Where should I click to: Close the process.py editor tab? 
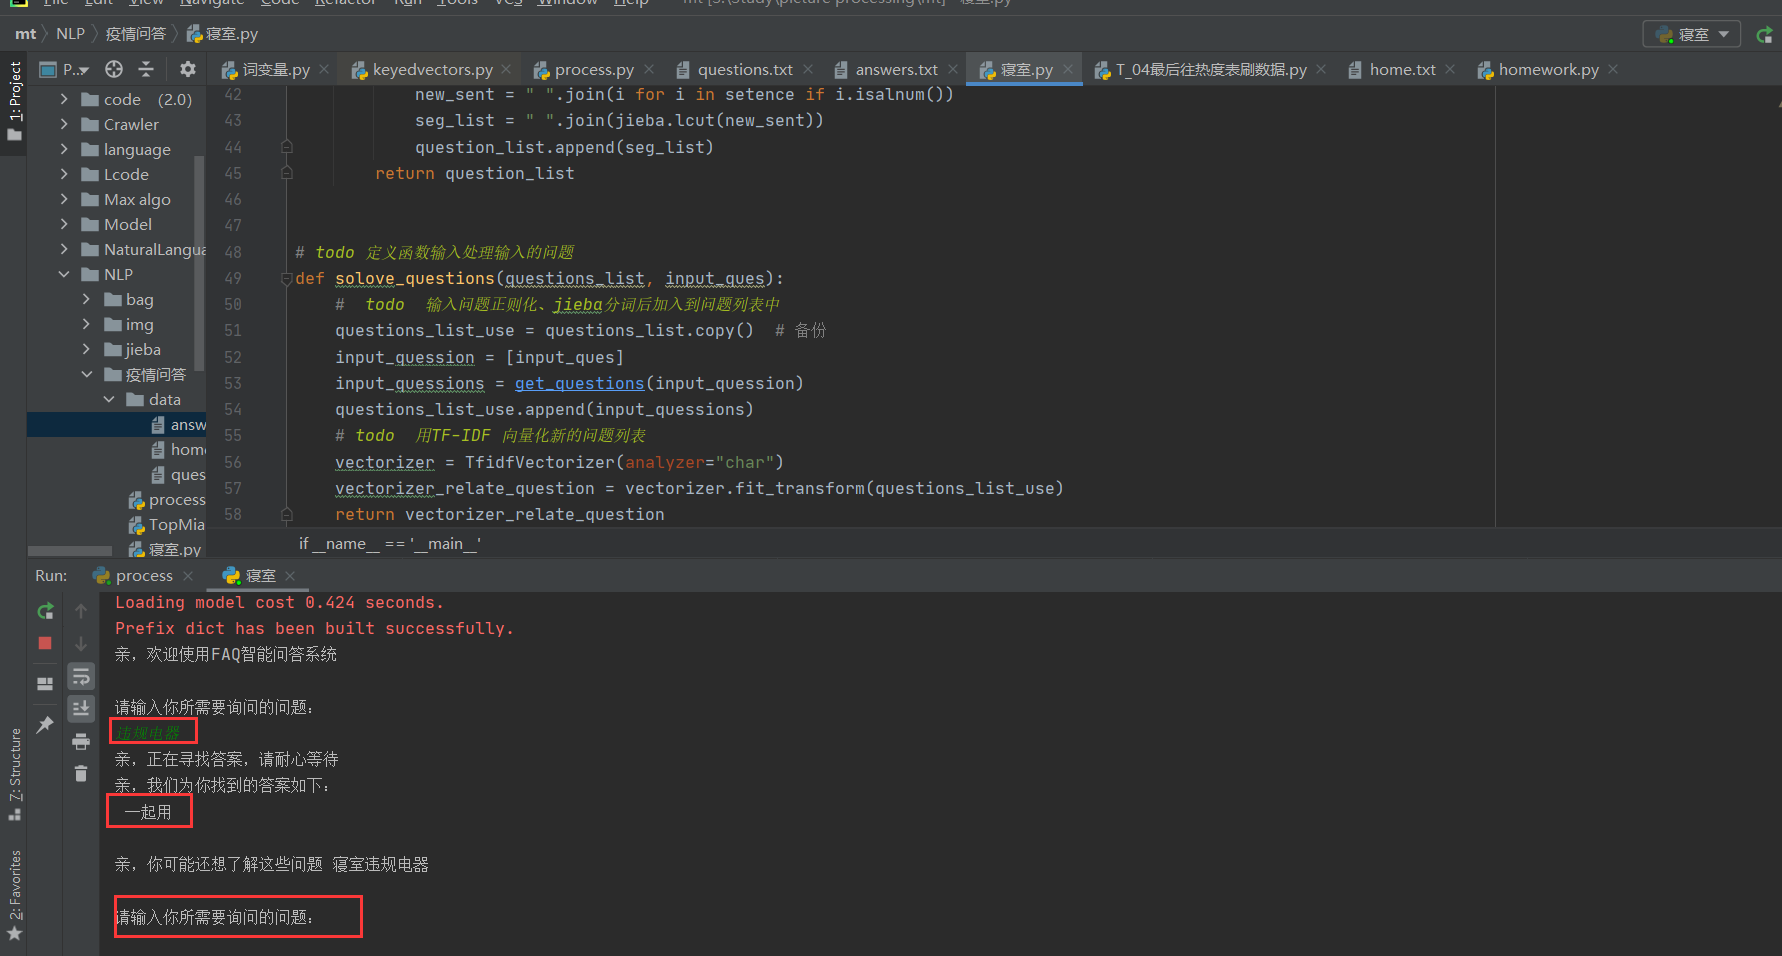(x=649, y=69)
